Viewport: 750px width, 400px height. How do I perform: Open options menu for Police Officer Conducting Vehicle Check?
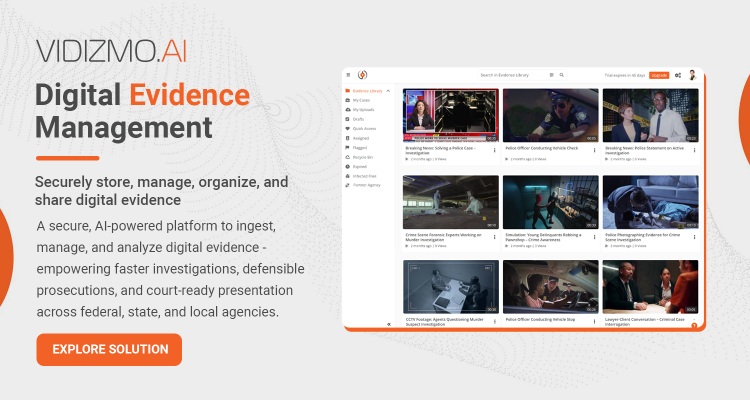coord(595,150)
